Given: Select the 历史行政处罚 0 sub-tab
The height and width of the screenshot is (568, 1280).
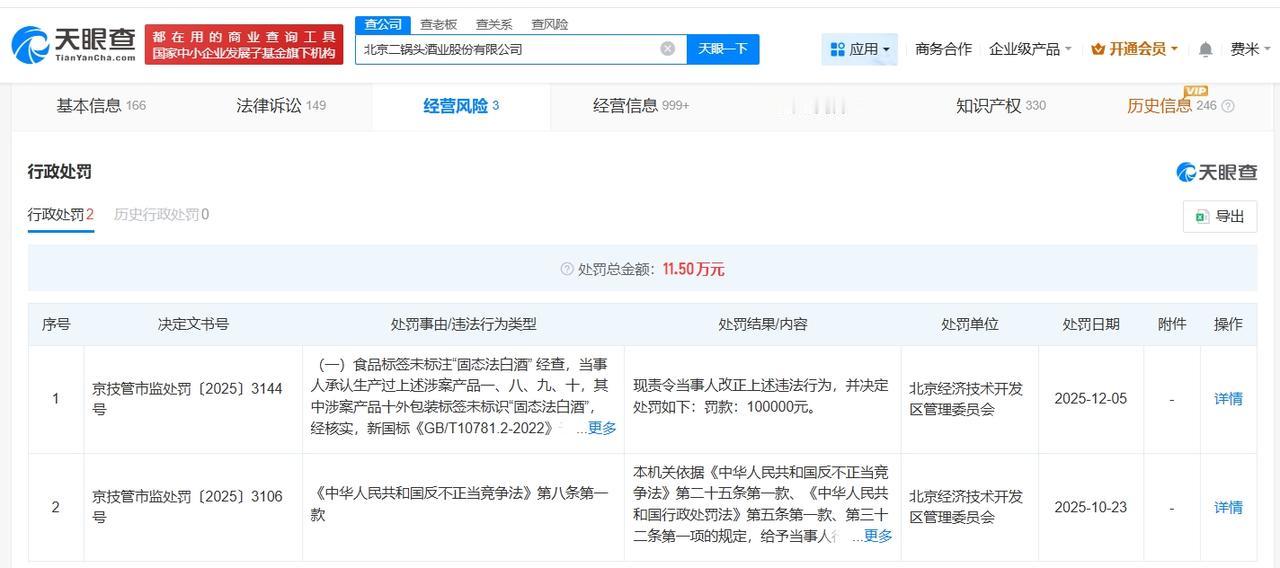Looking at the screenshot, I should [x=161, y=214].
